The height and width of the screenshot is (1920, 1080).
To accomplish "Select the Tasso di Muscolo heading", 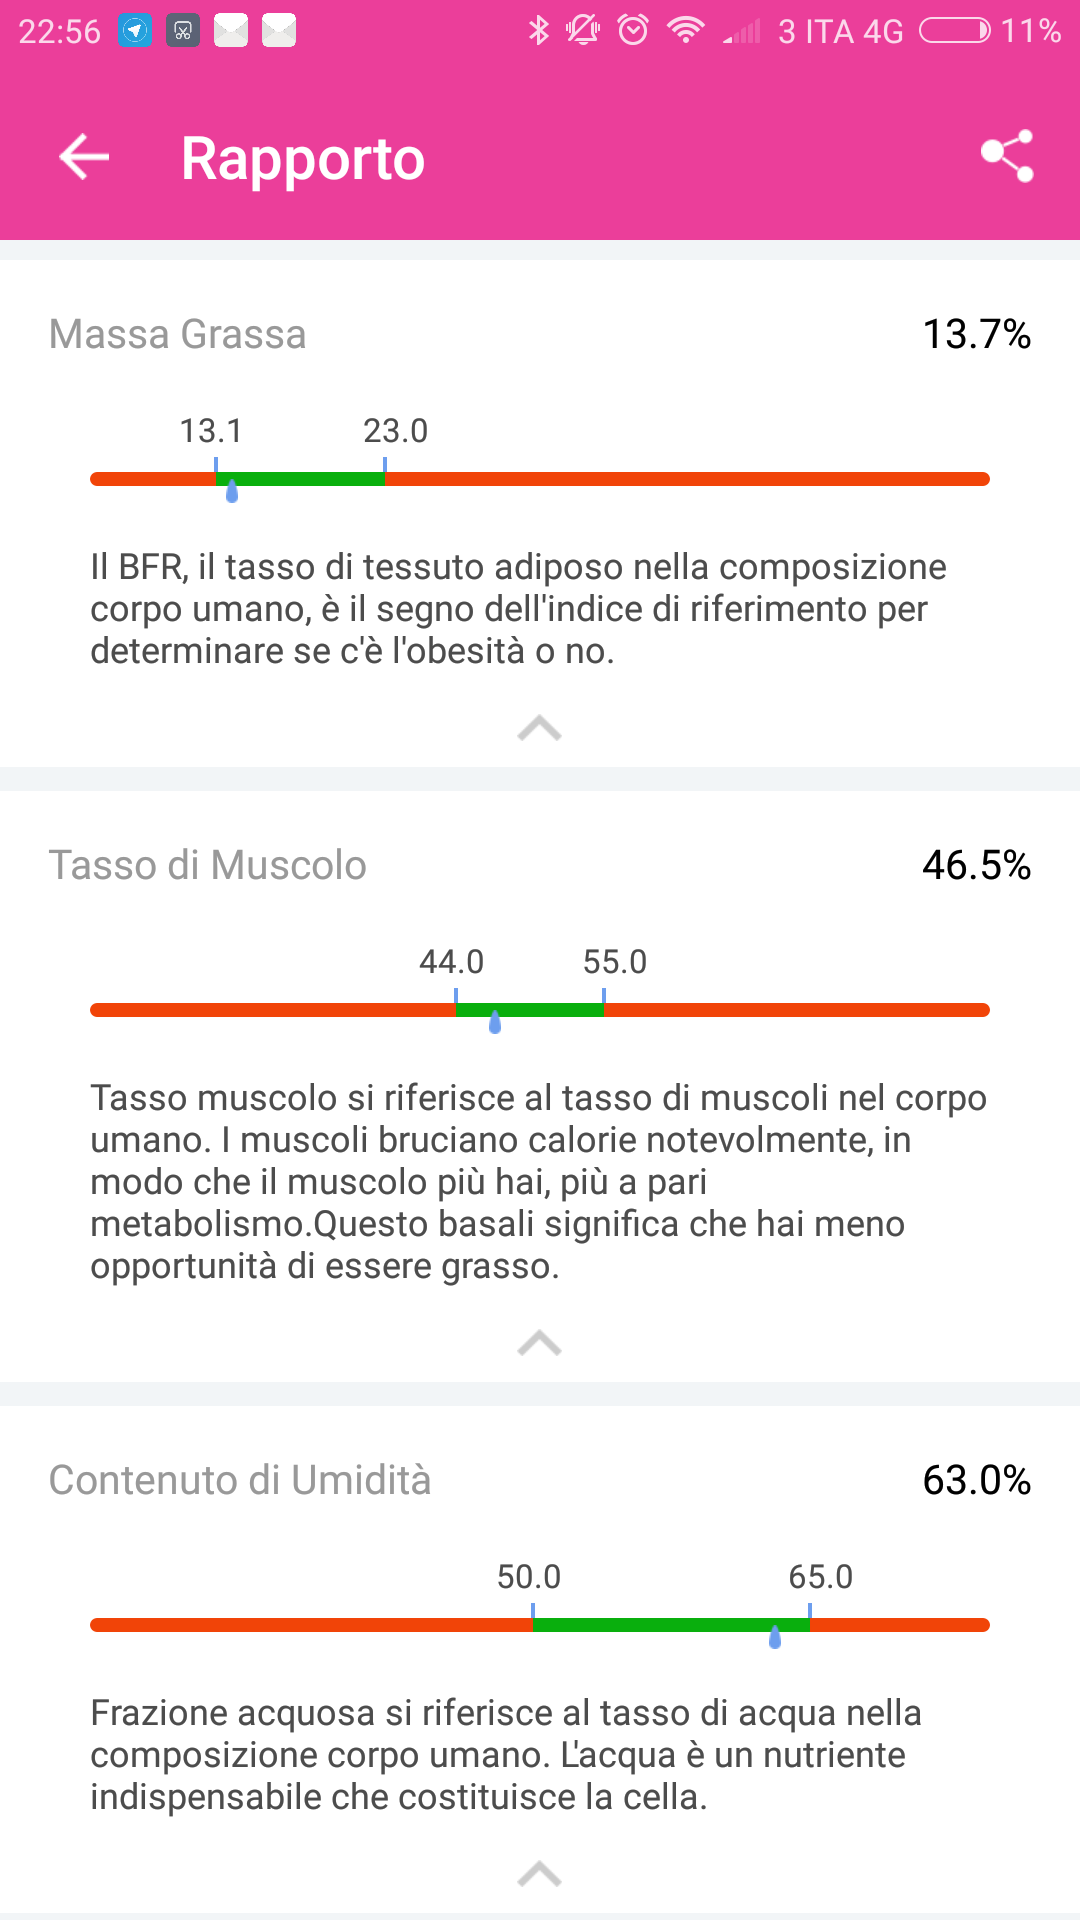I will [208, 865].
